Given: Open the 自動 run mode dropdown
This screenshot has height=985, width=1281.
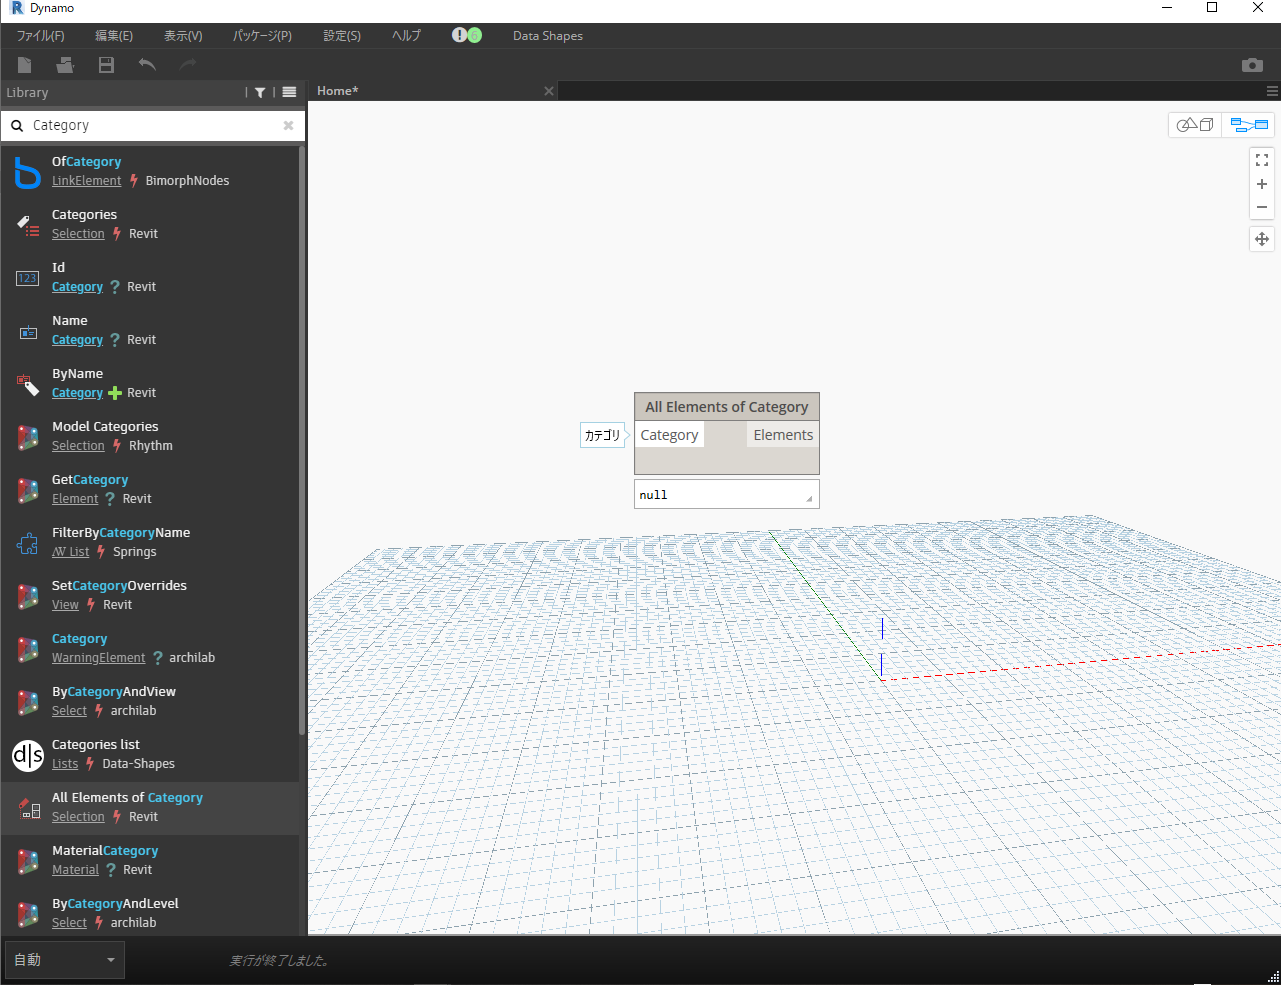Looking at the screenshot, I should [x=64, y=960].
